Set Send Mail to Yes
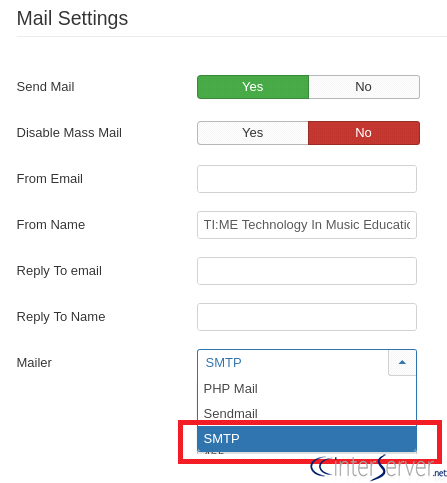This screenshot has height=483, width=447. (x=253, y=87)
